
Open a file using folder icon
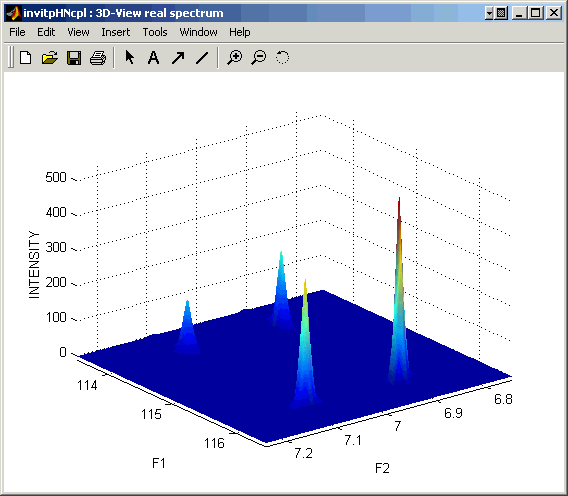pos(50,58)
